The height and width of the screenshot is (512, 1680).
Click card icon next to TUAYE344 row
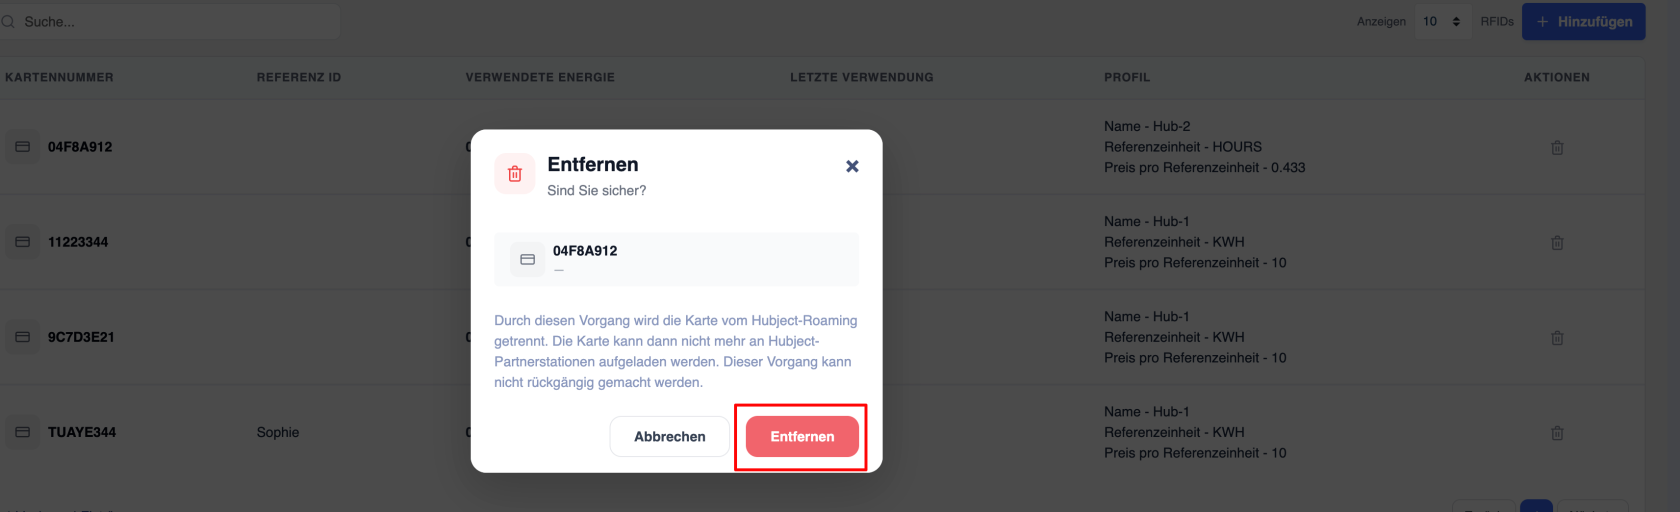coord(22,432)
